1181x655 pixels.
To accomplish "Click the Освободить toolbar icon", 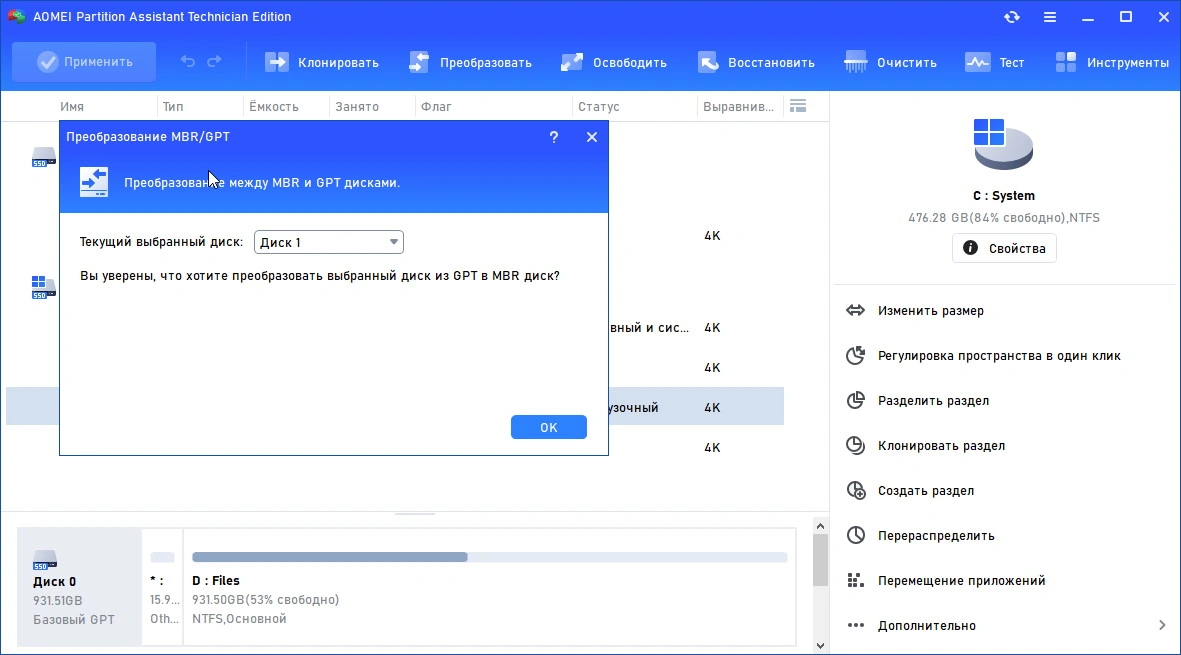I will coord(572,62).
